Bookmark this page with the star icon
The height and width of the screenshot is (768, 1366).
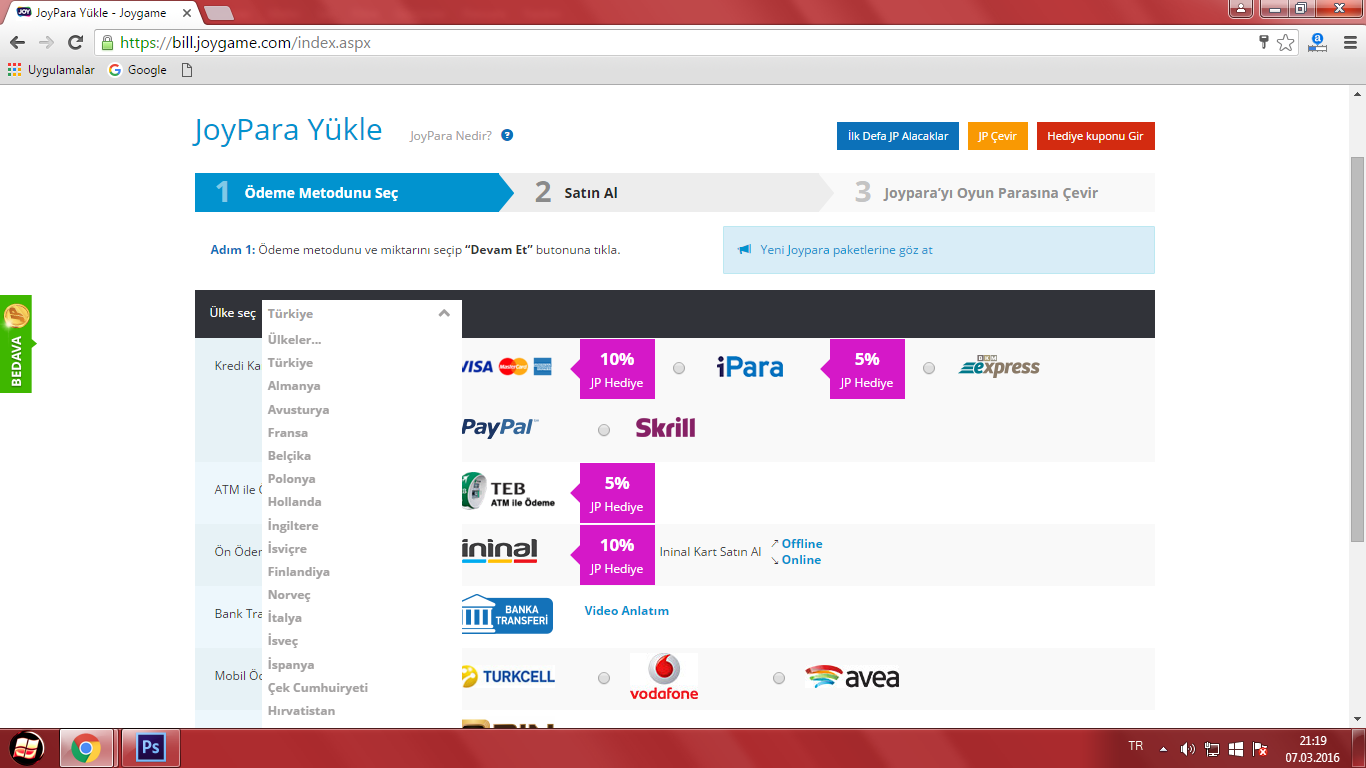1286,43
